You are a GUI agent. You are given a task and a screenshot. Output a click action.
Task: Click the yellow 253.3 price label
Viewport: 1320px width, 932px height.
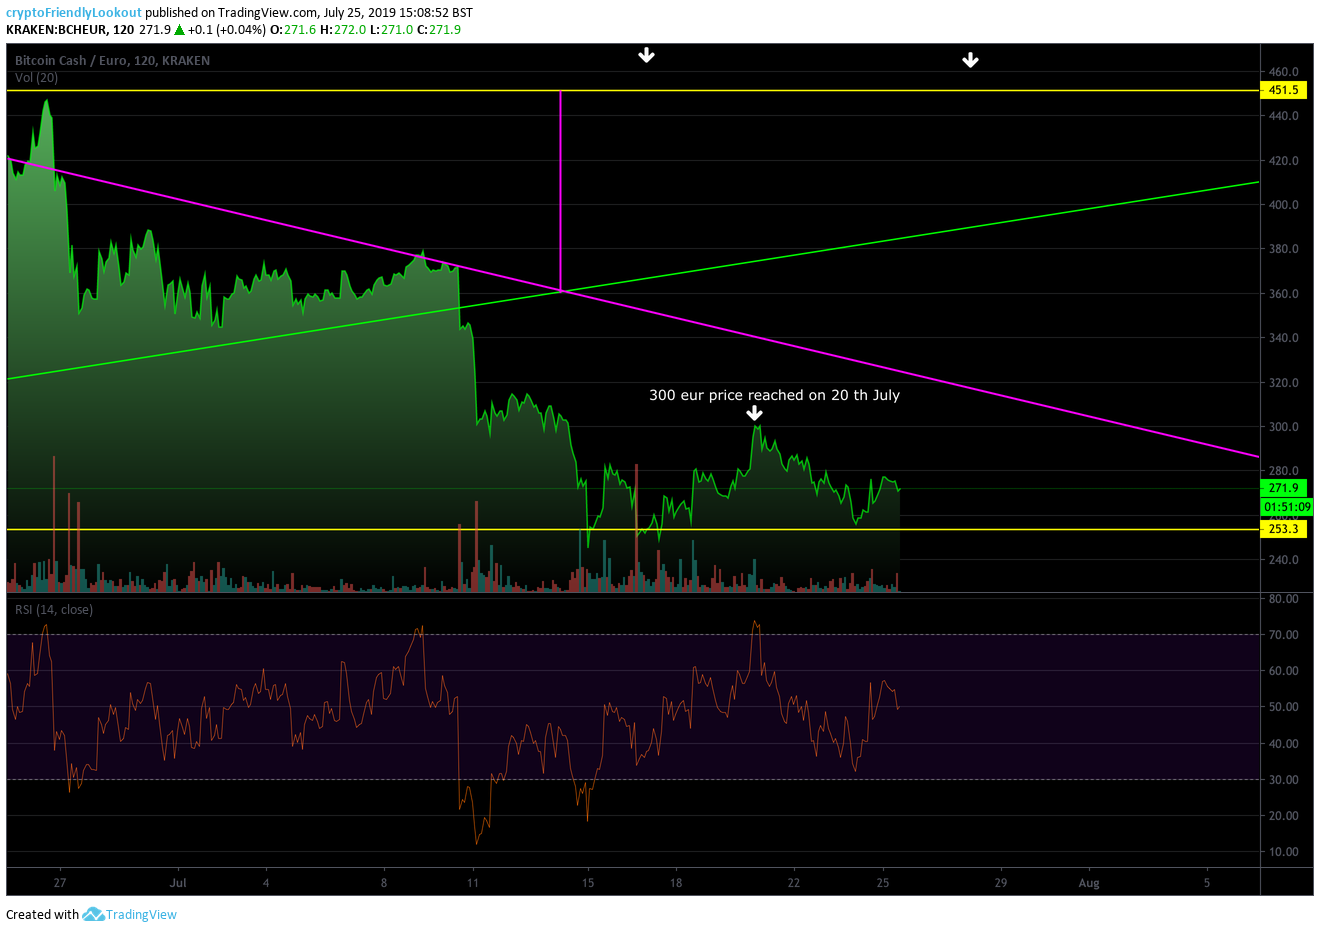[1284, 529]
